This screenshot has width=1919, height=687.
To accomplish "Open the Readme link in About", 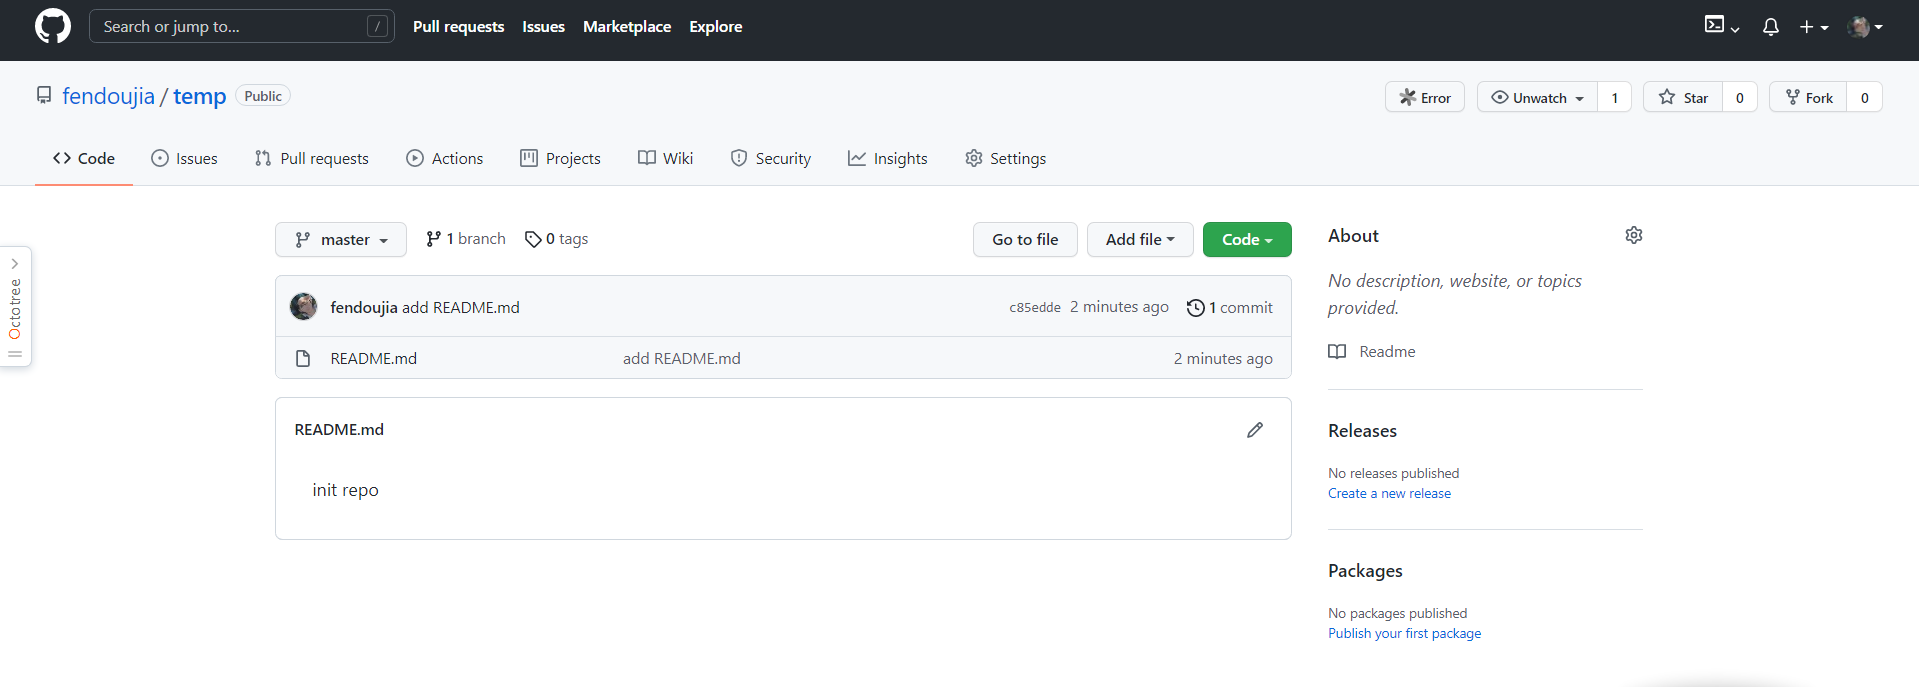I will (1372, 351).
